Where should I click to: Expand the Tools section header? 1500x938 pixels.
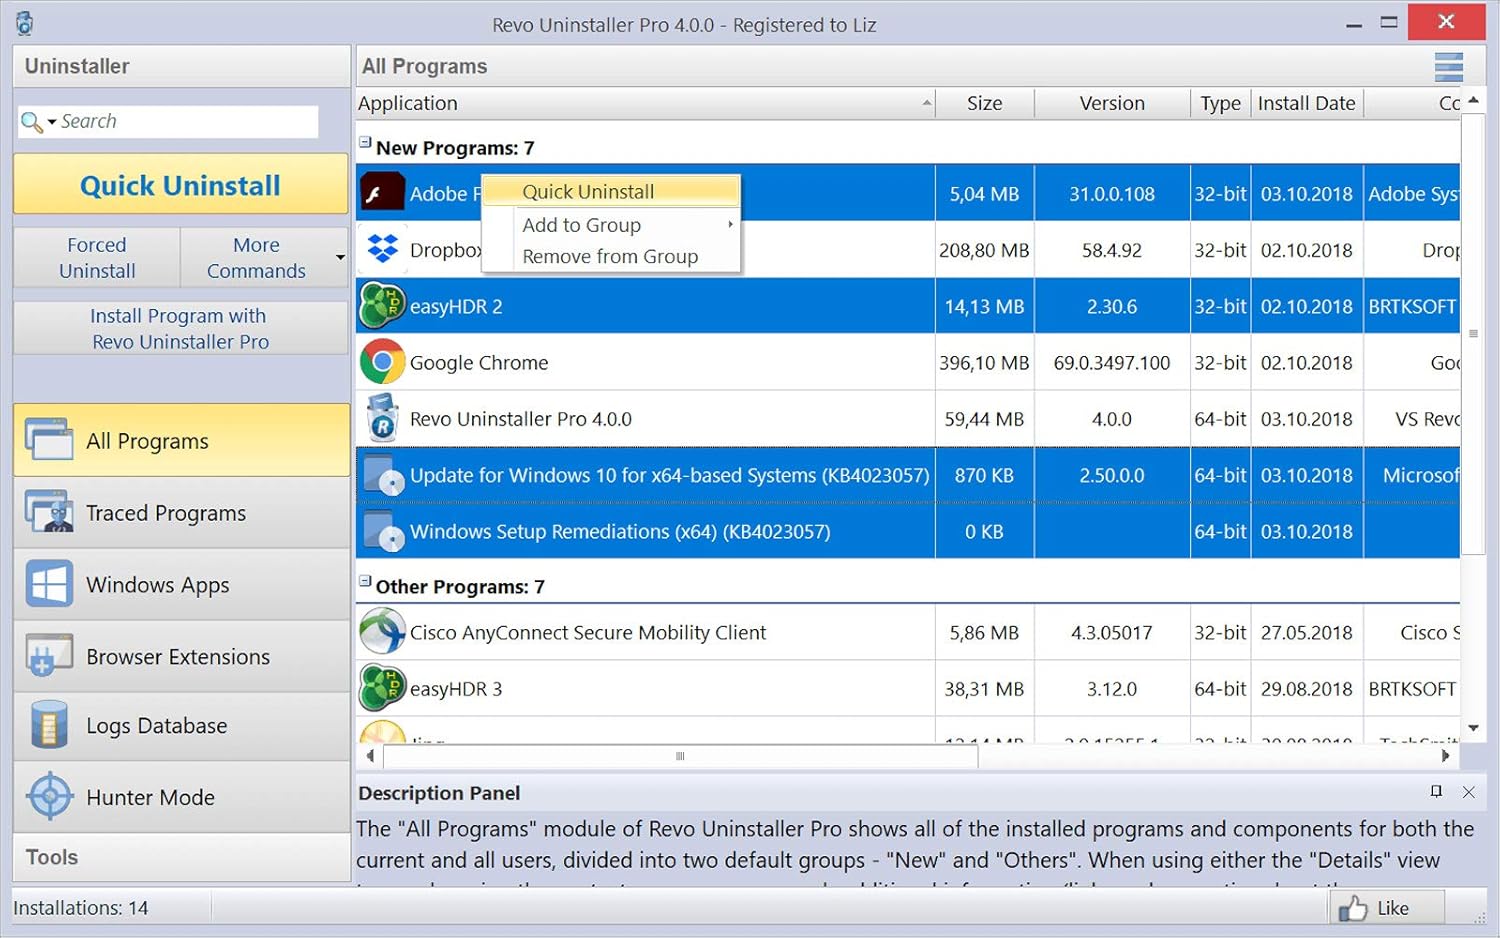pyautogui.click(x=181, y=857)
